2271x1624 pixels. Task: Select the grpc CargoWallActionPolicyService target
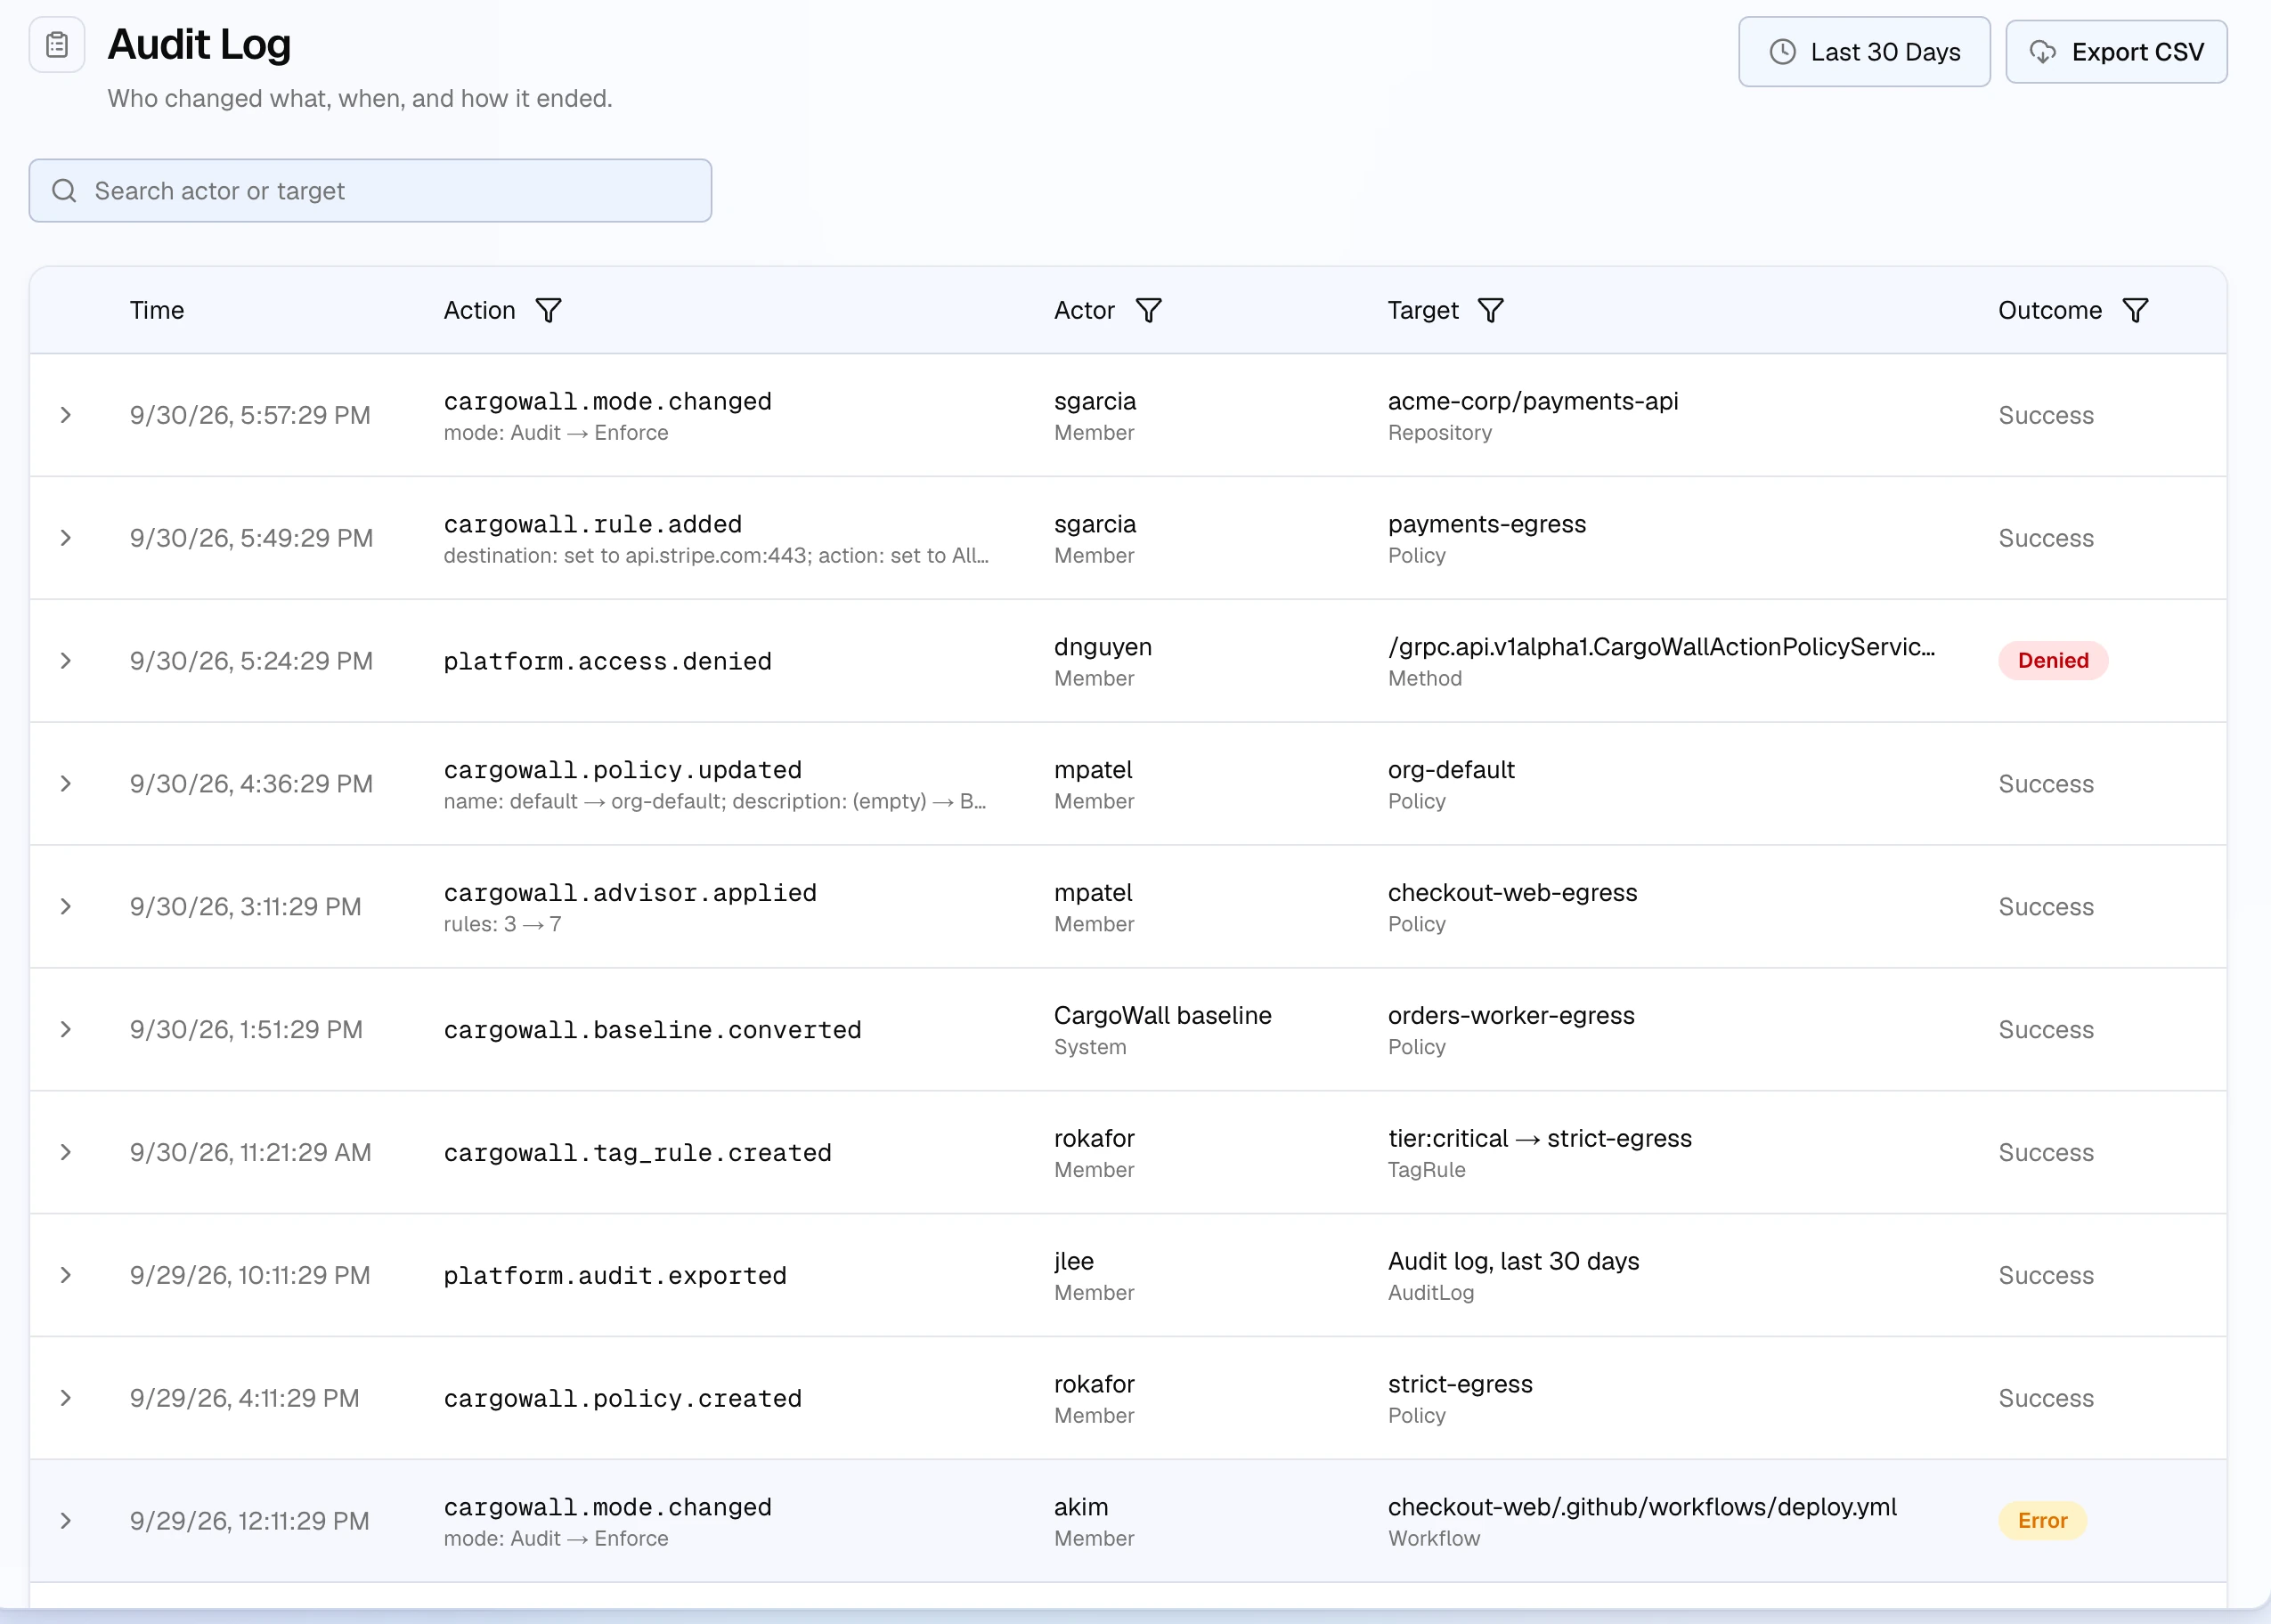pyautogui.click(x=1661, y=647)
